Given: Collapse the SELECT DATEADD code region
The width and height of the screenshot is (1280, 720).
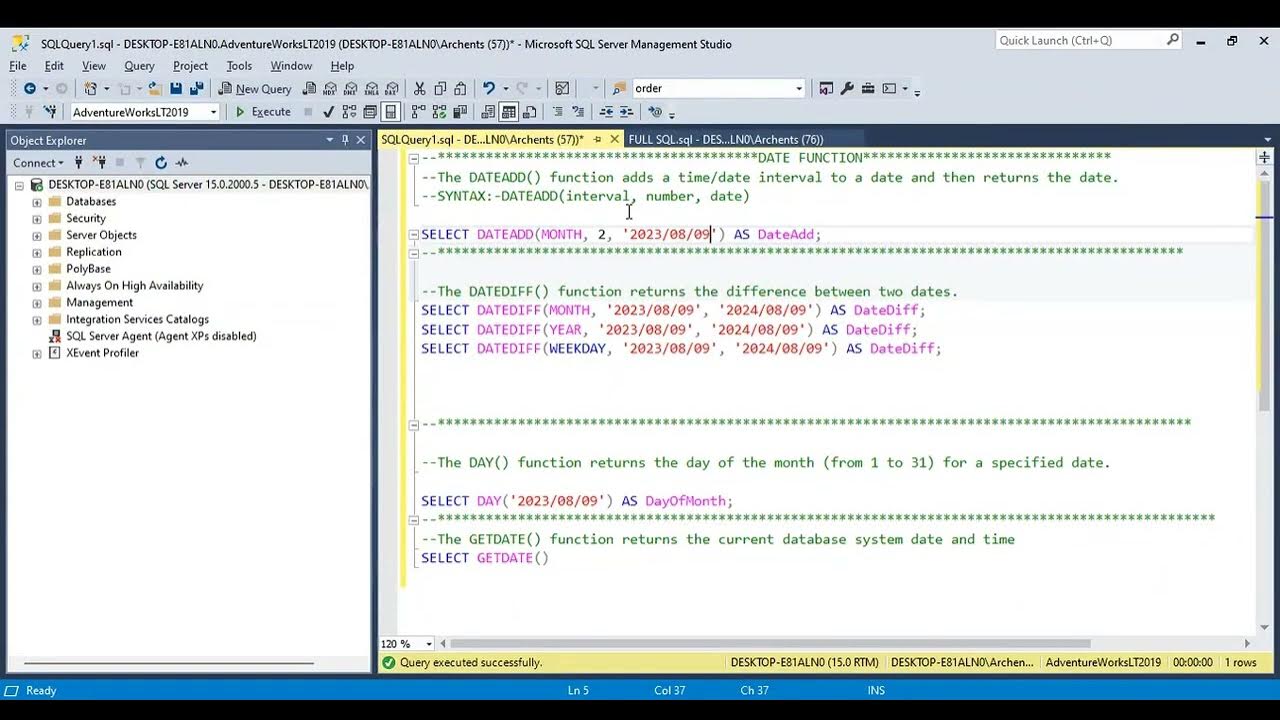Looking at the screenshot, I should (x=413, y=234).
